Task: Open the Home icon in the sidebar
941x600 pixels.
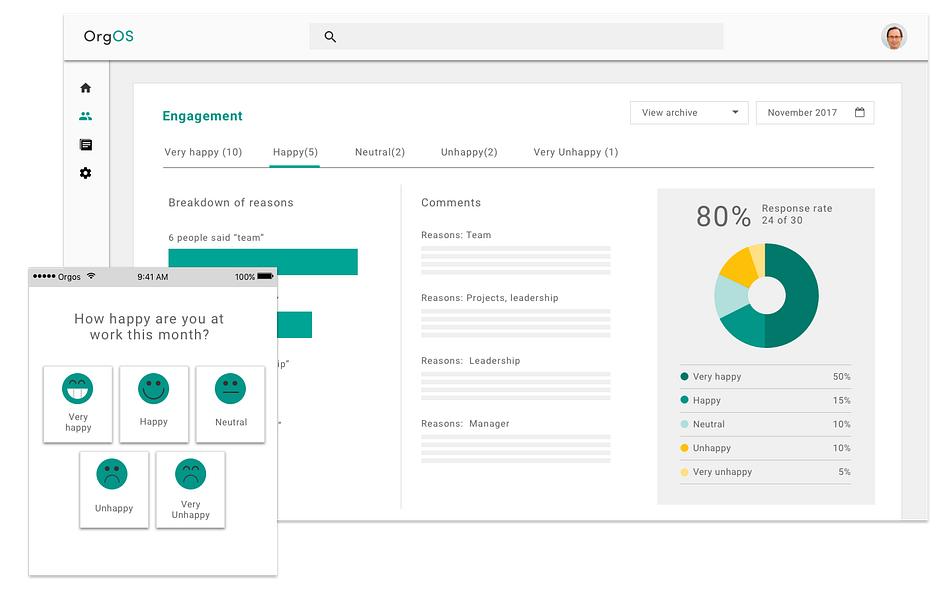Action: point(86,88)
